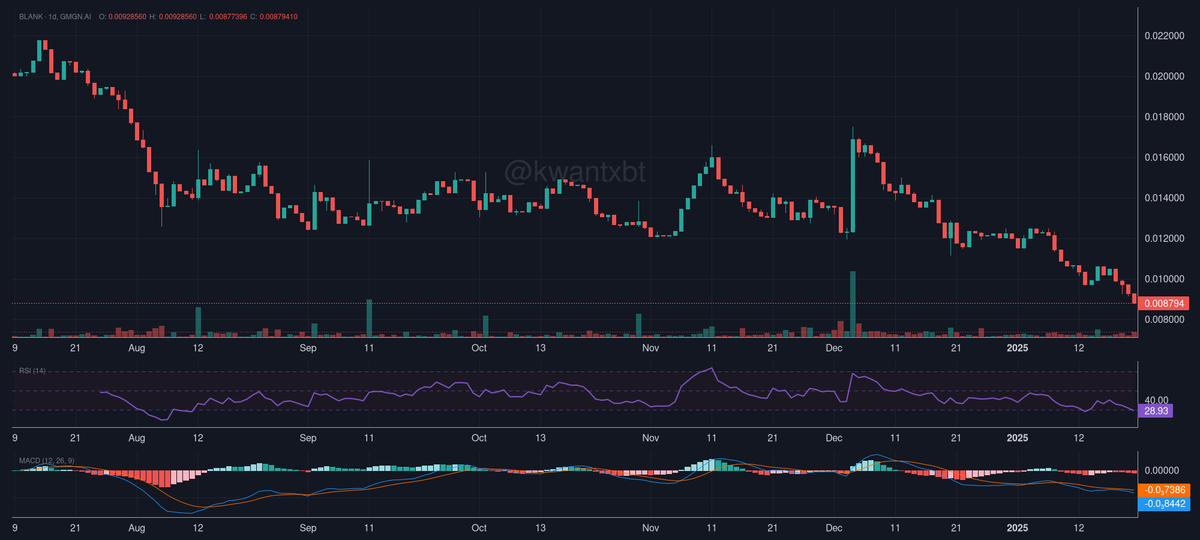Click the 40.00 RSI axis label
This screenshot has width=1200, height=540.
tap(1157, 399)
